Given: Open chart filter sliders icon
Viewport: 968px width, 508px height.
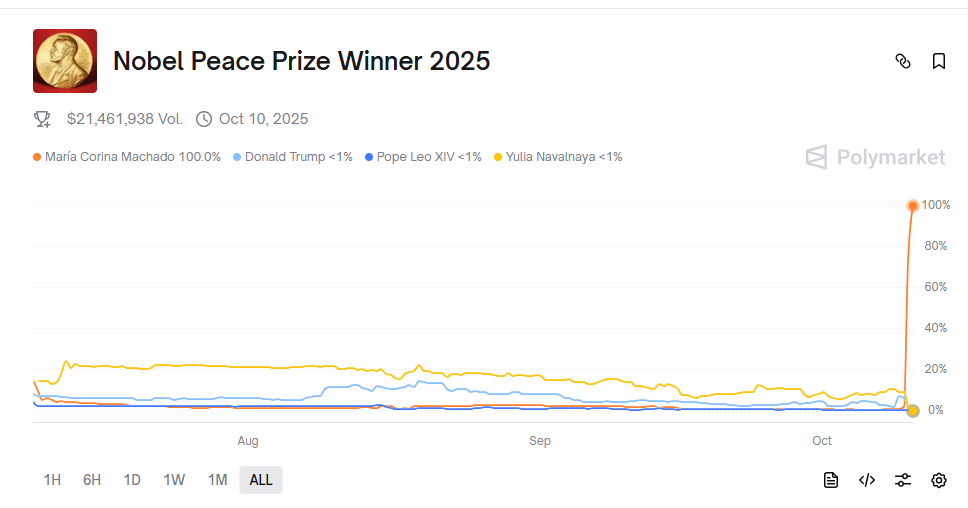Looking at the screenshot, I should click(x=903, y=480).
